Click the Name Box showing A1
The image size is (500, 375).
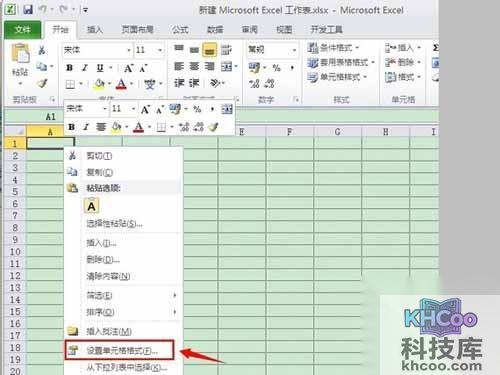[x=34, y=117]
